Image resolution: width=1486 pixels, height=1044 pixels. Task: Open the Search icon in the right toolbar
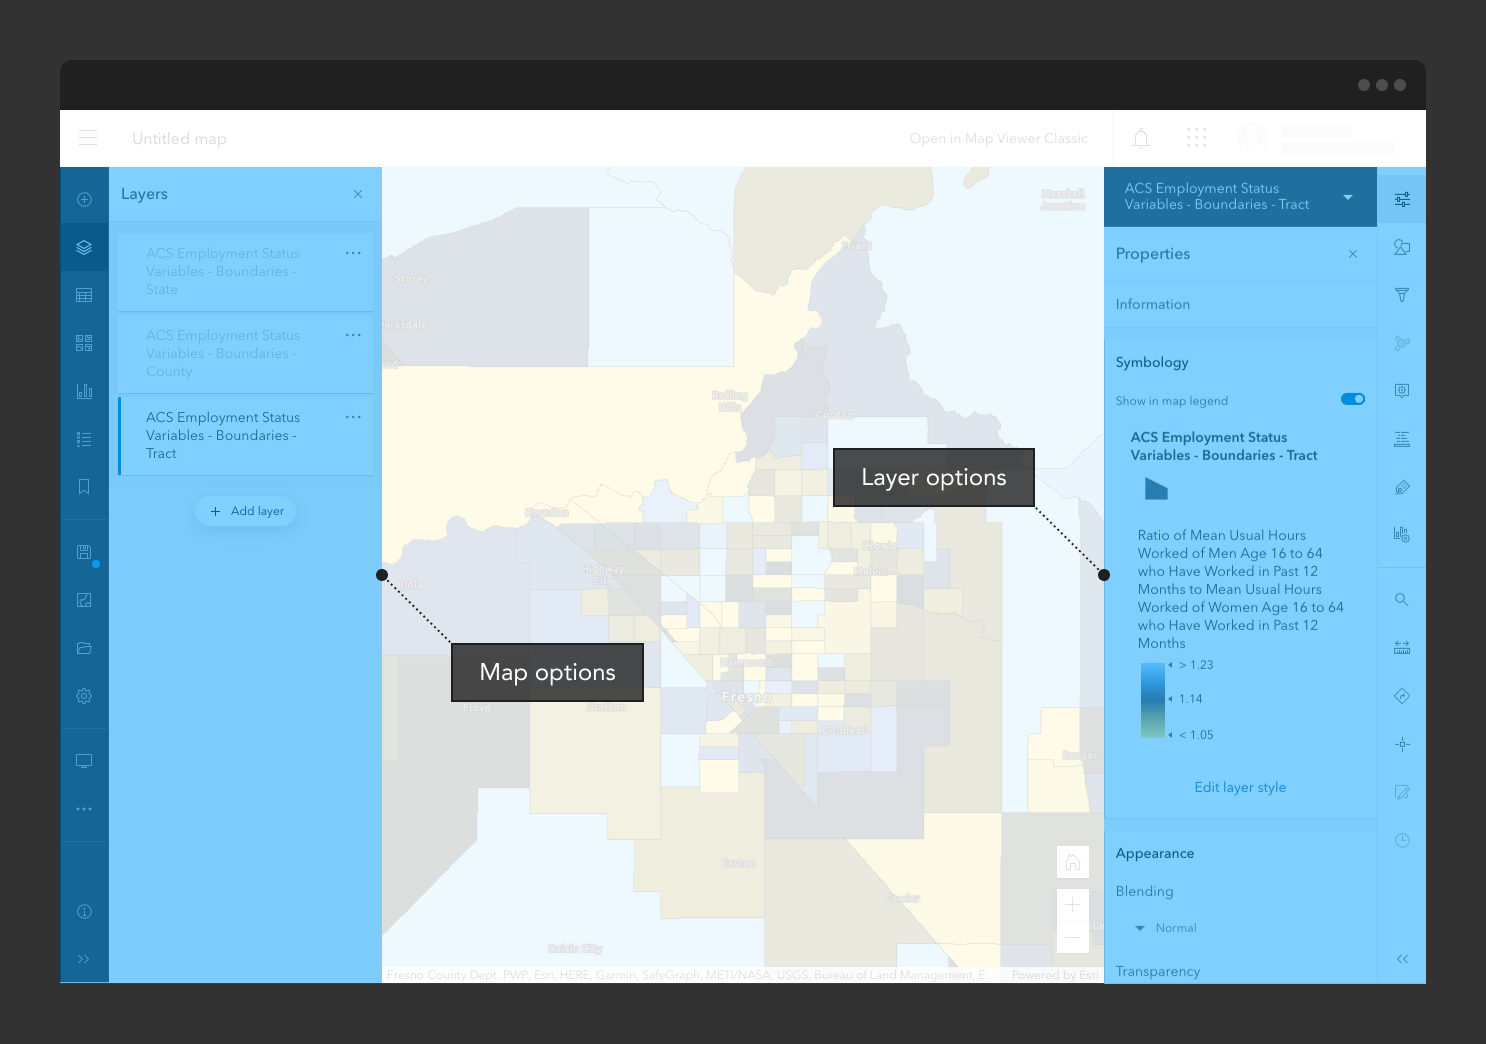(x=1402, y=599)
